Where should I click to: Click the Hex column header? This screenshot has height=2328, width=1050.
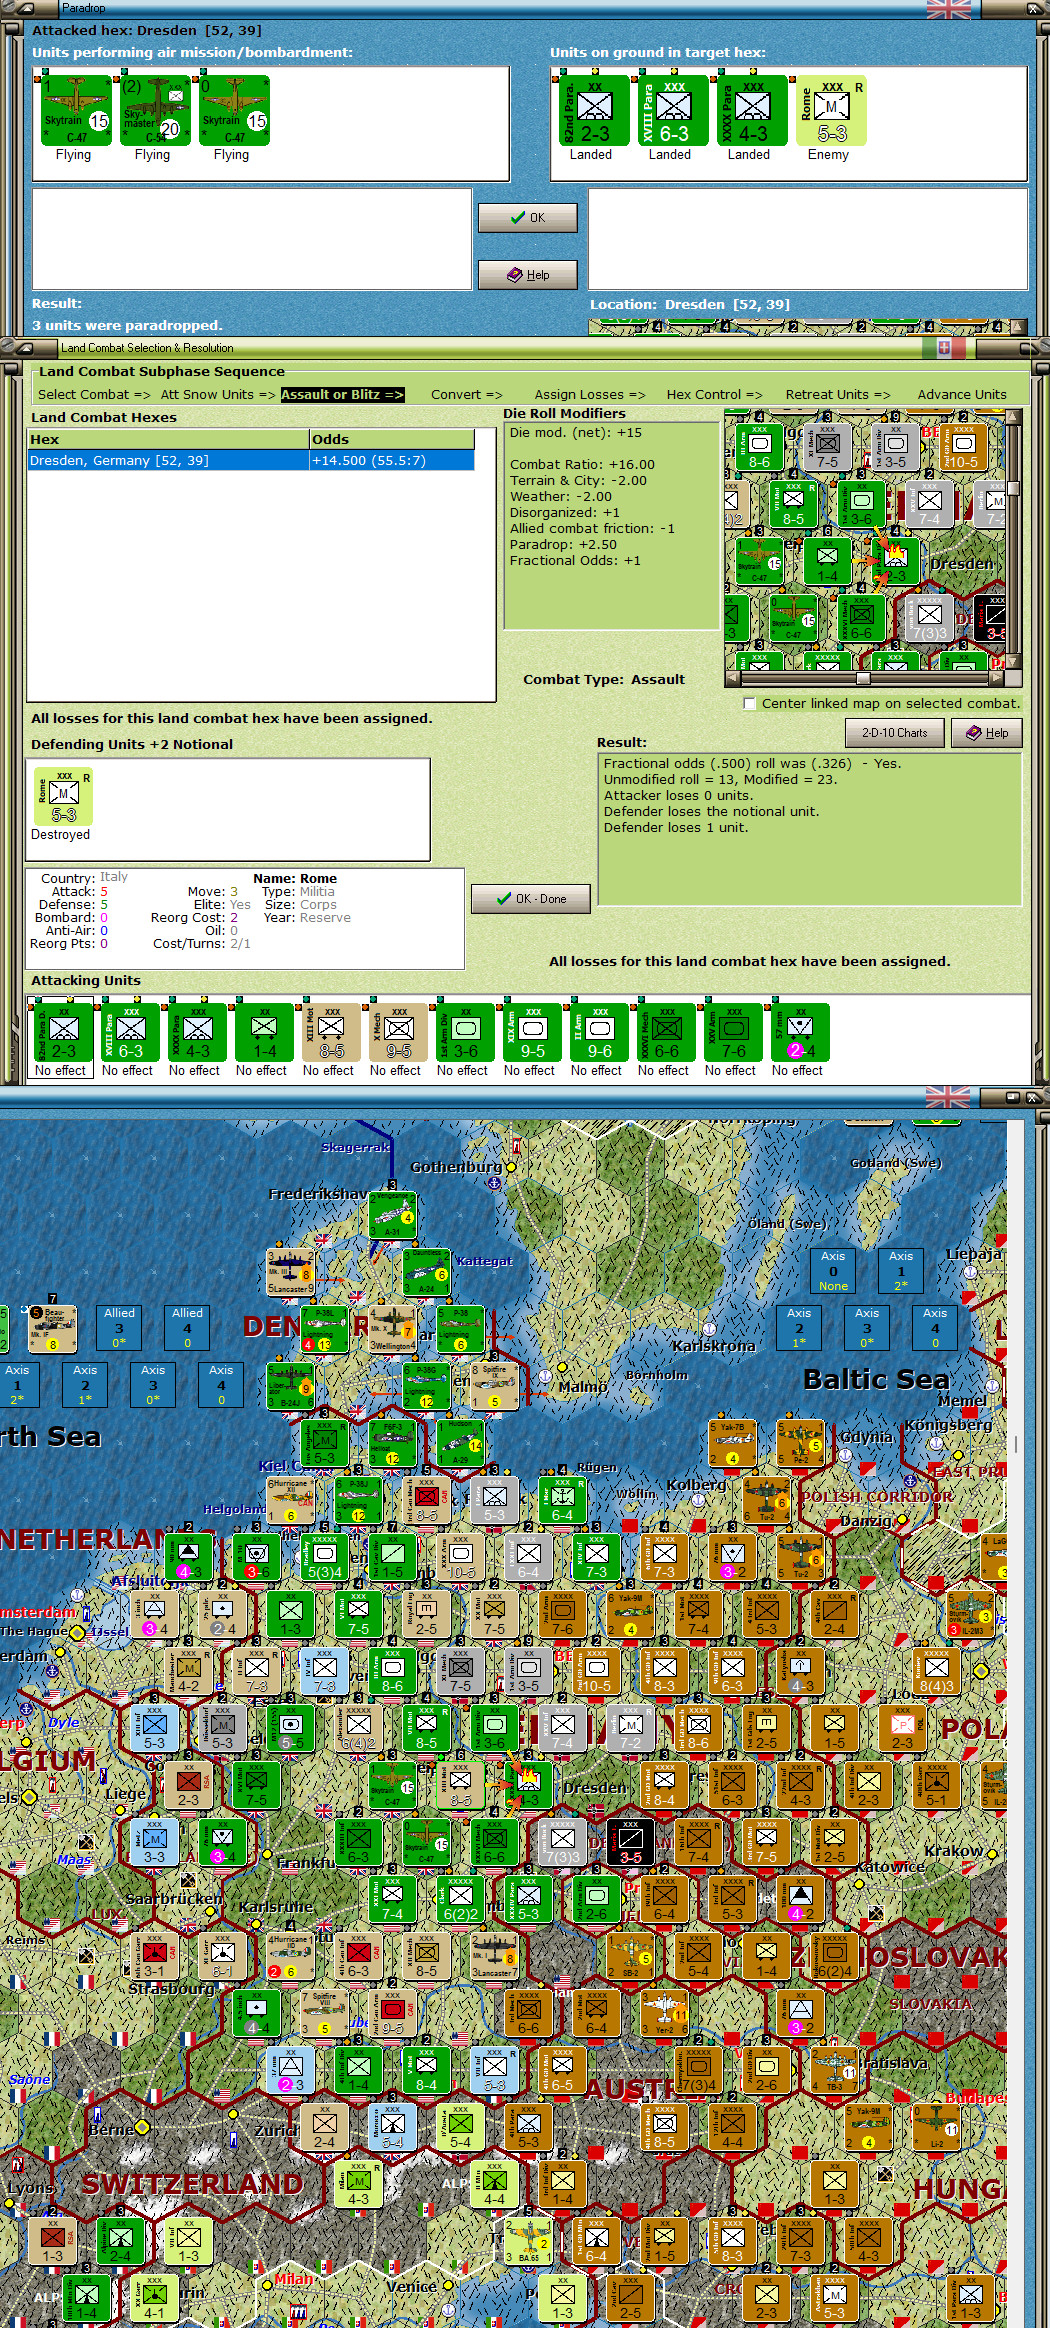[x=168, y=440]
